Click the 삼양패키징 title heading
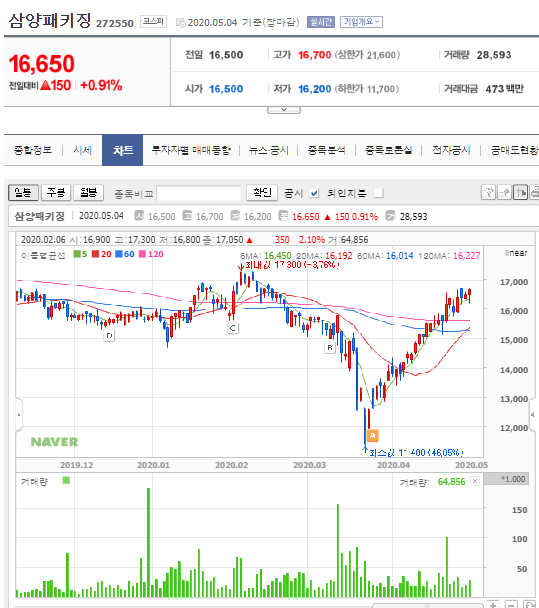The width and height of the screenshot is (539, 608). pos(50,20)
